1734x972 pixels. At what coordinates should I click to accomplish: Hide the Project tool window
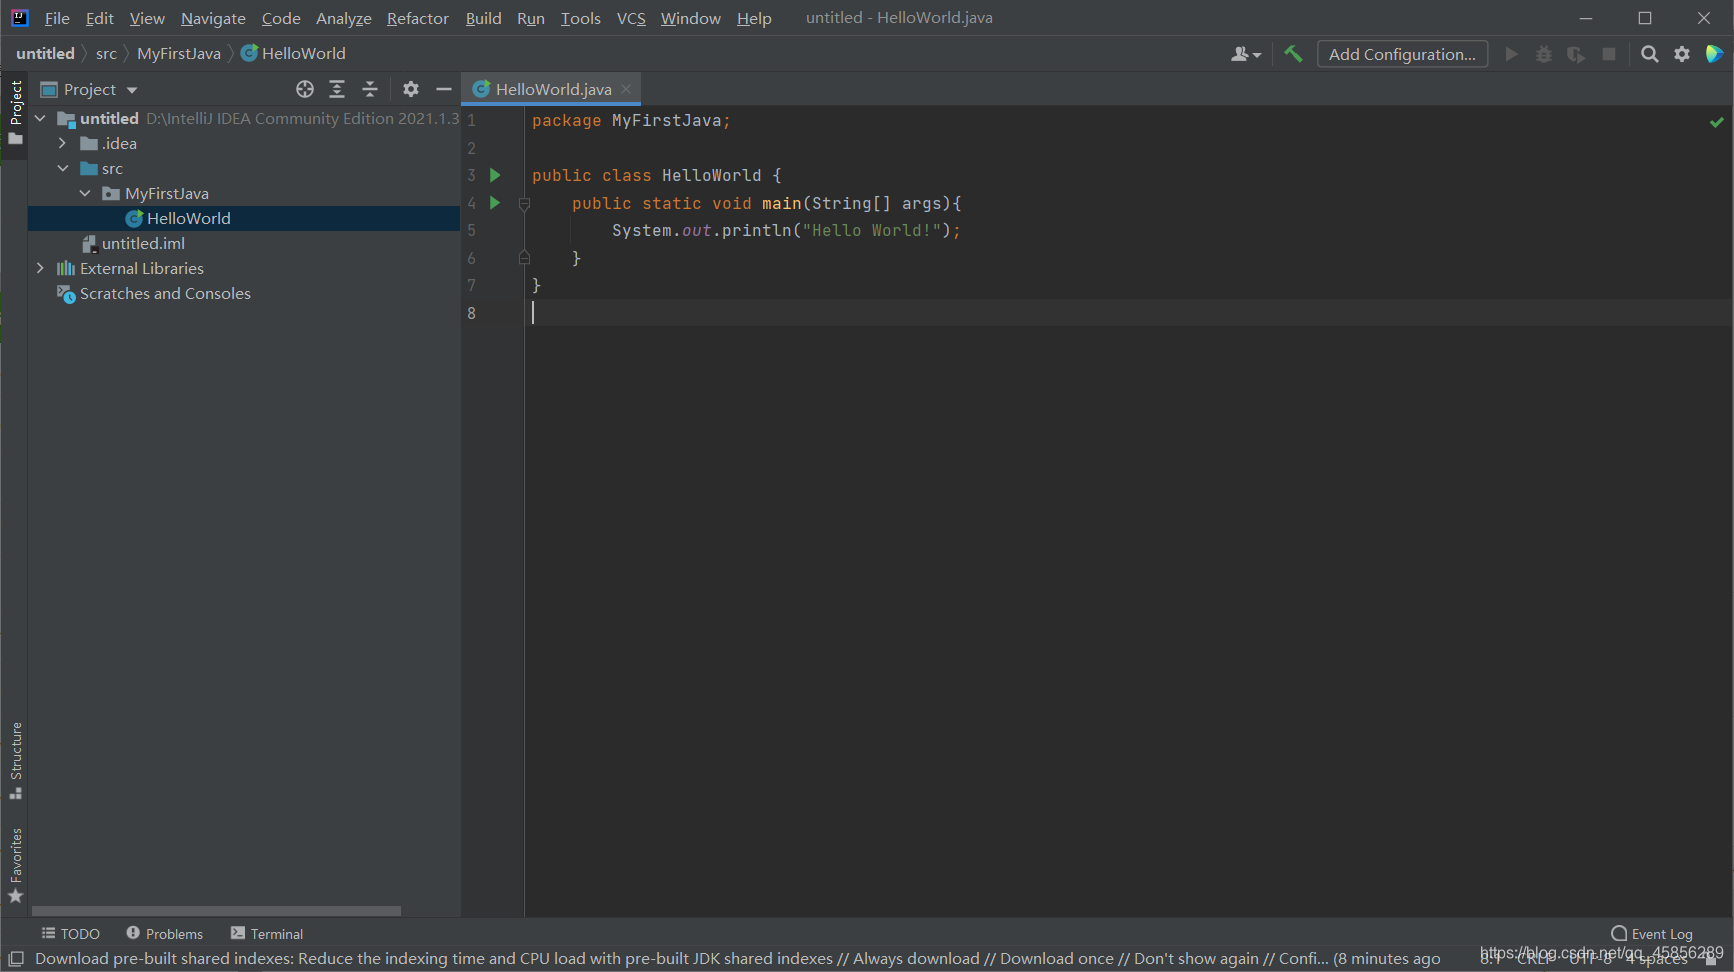pos(444,89)
